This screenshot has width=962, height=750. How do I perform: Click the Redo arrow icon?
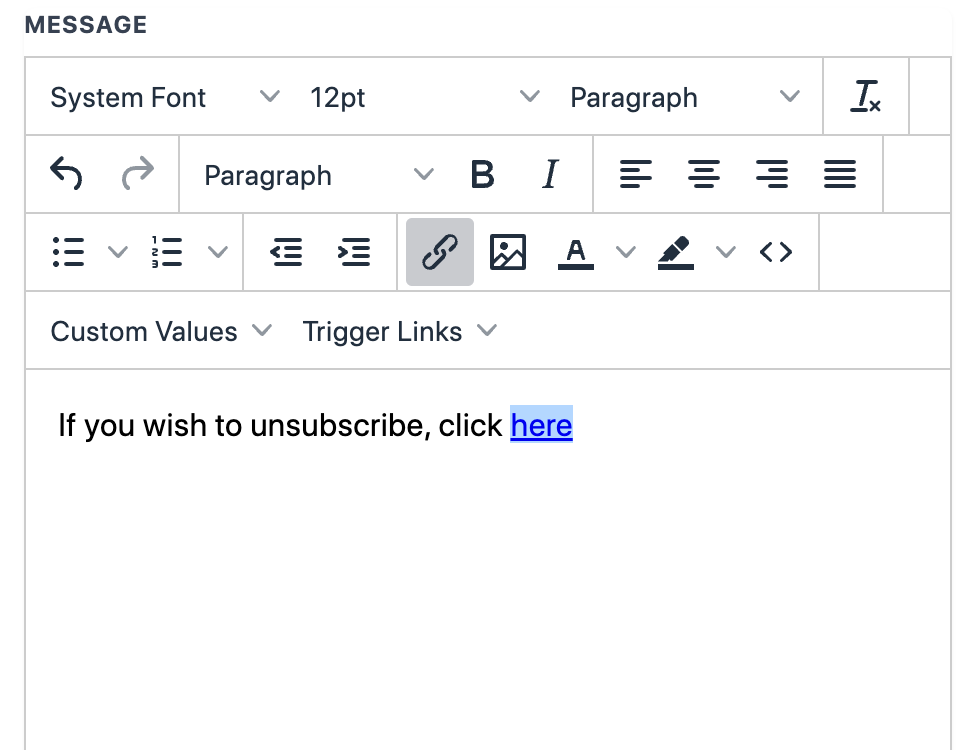137,174
